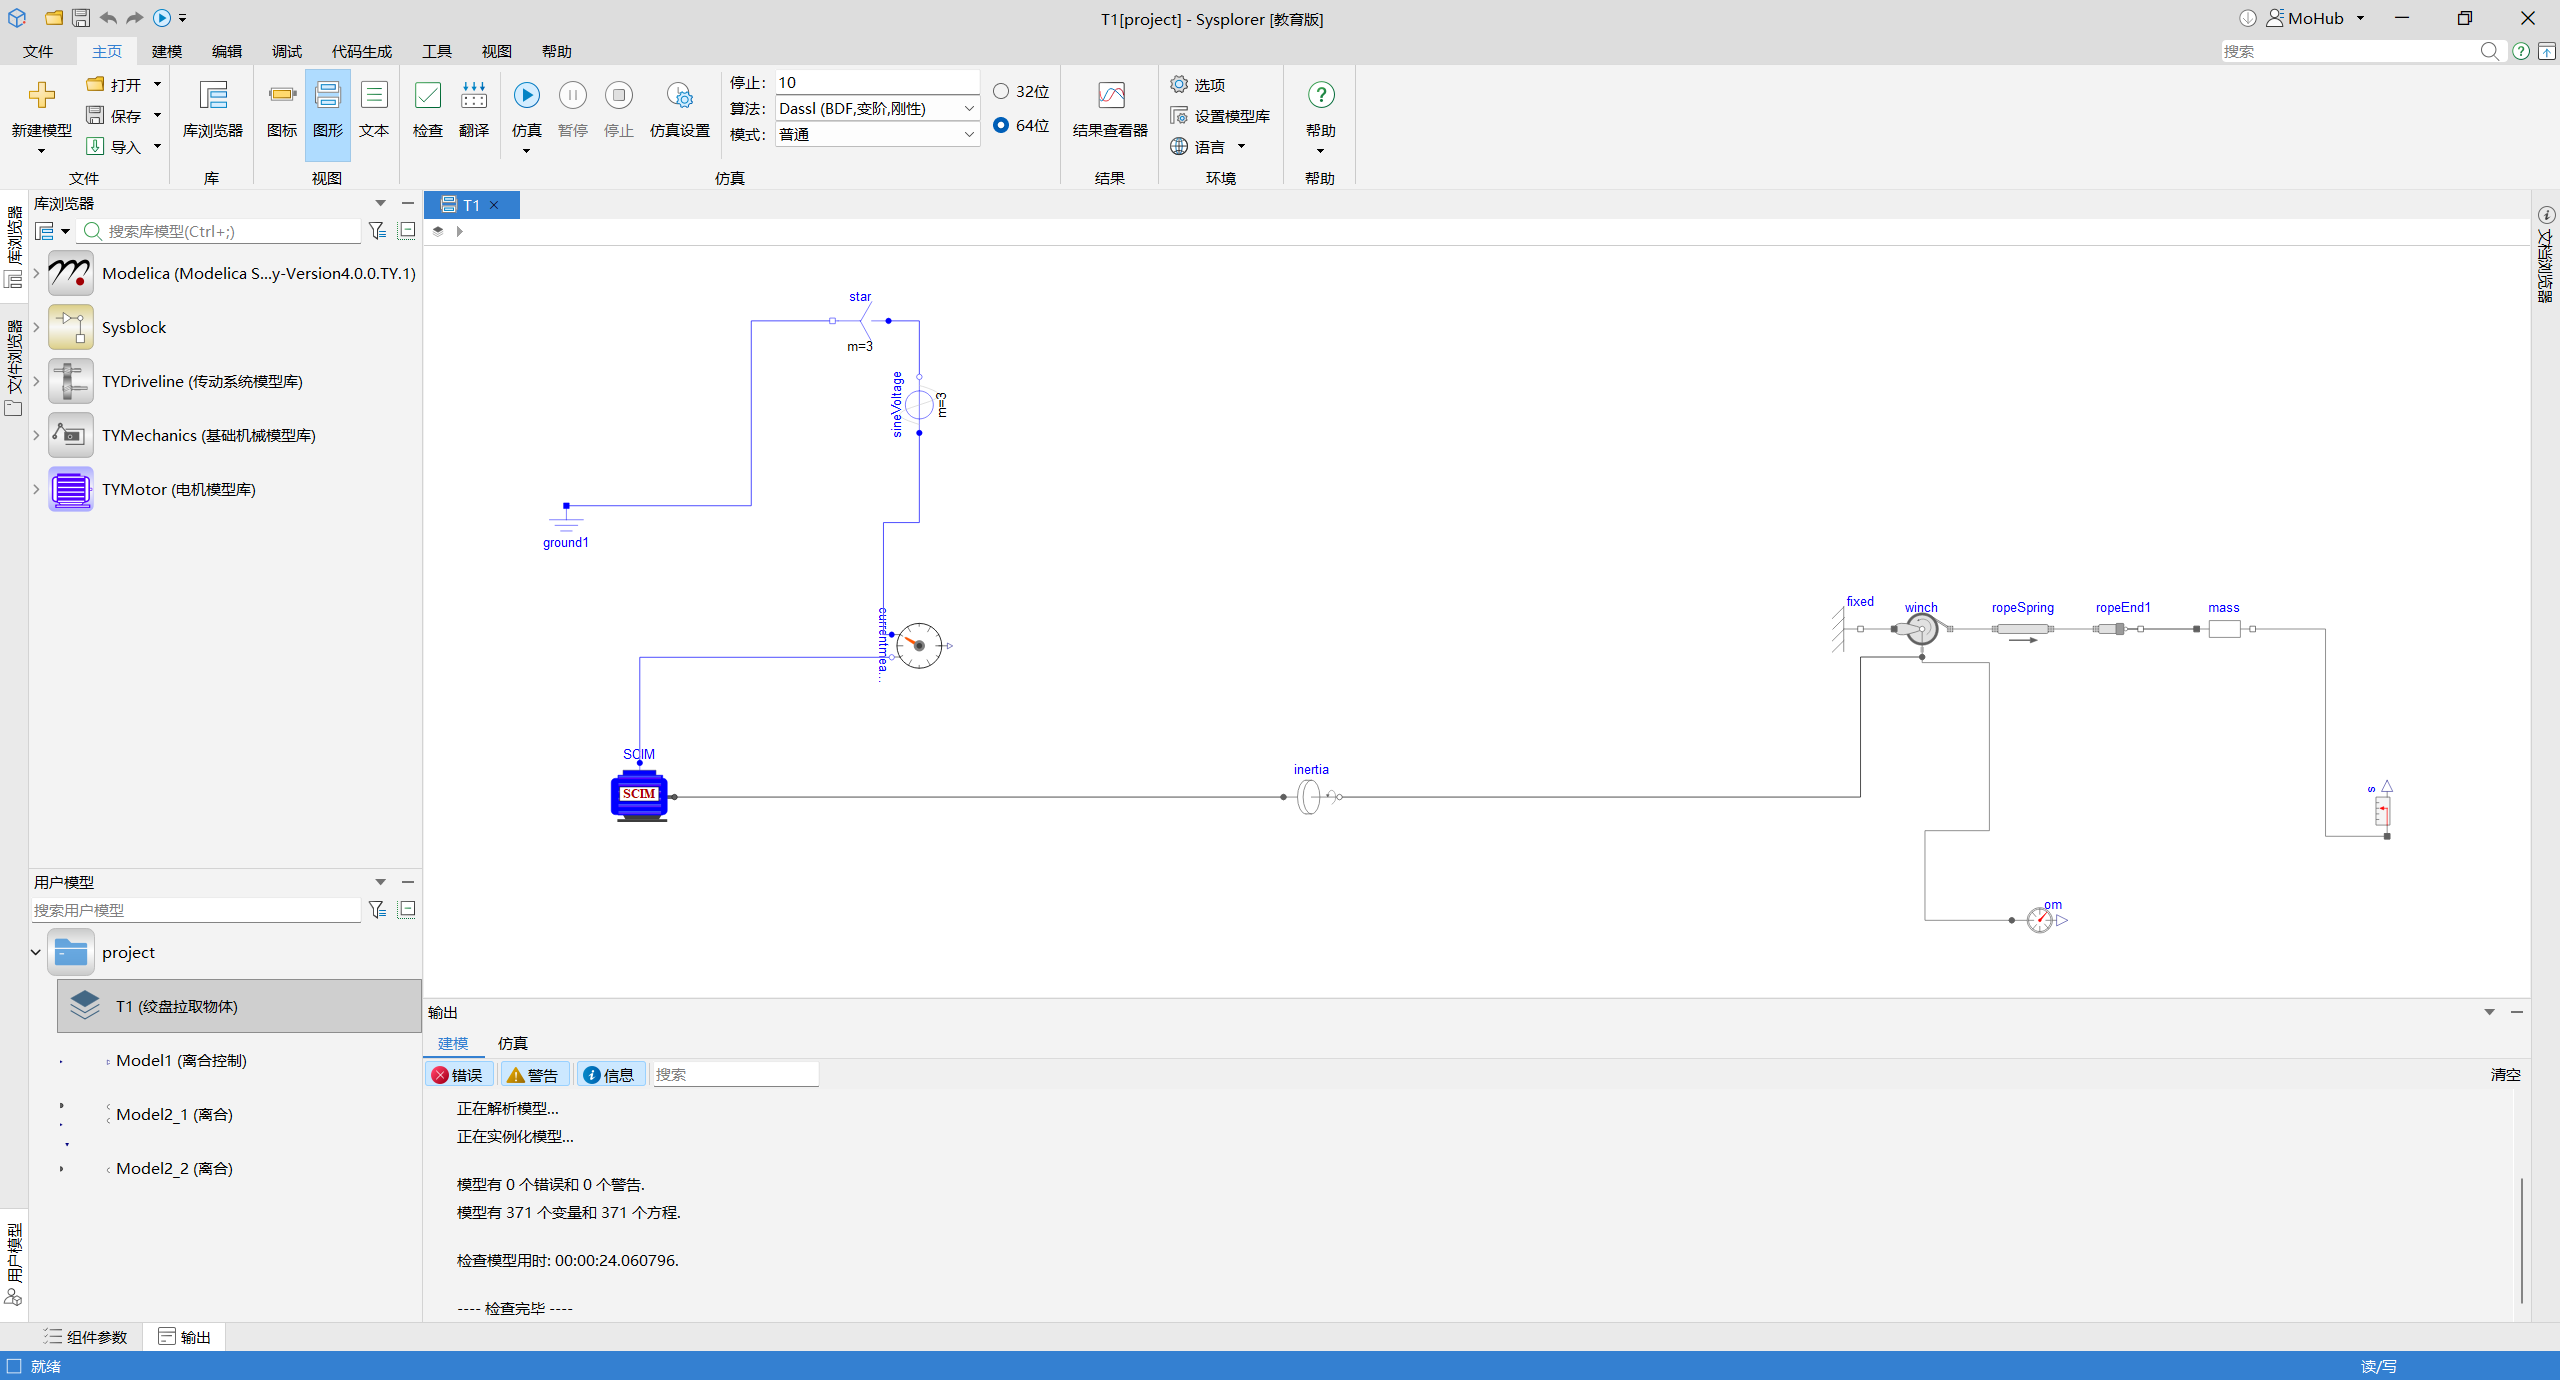This screenshot has width=2560, height=1380.
Task: Switch to the 建模 ribbon tab
Action: [x=167, y=51]
